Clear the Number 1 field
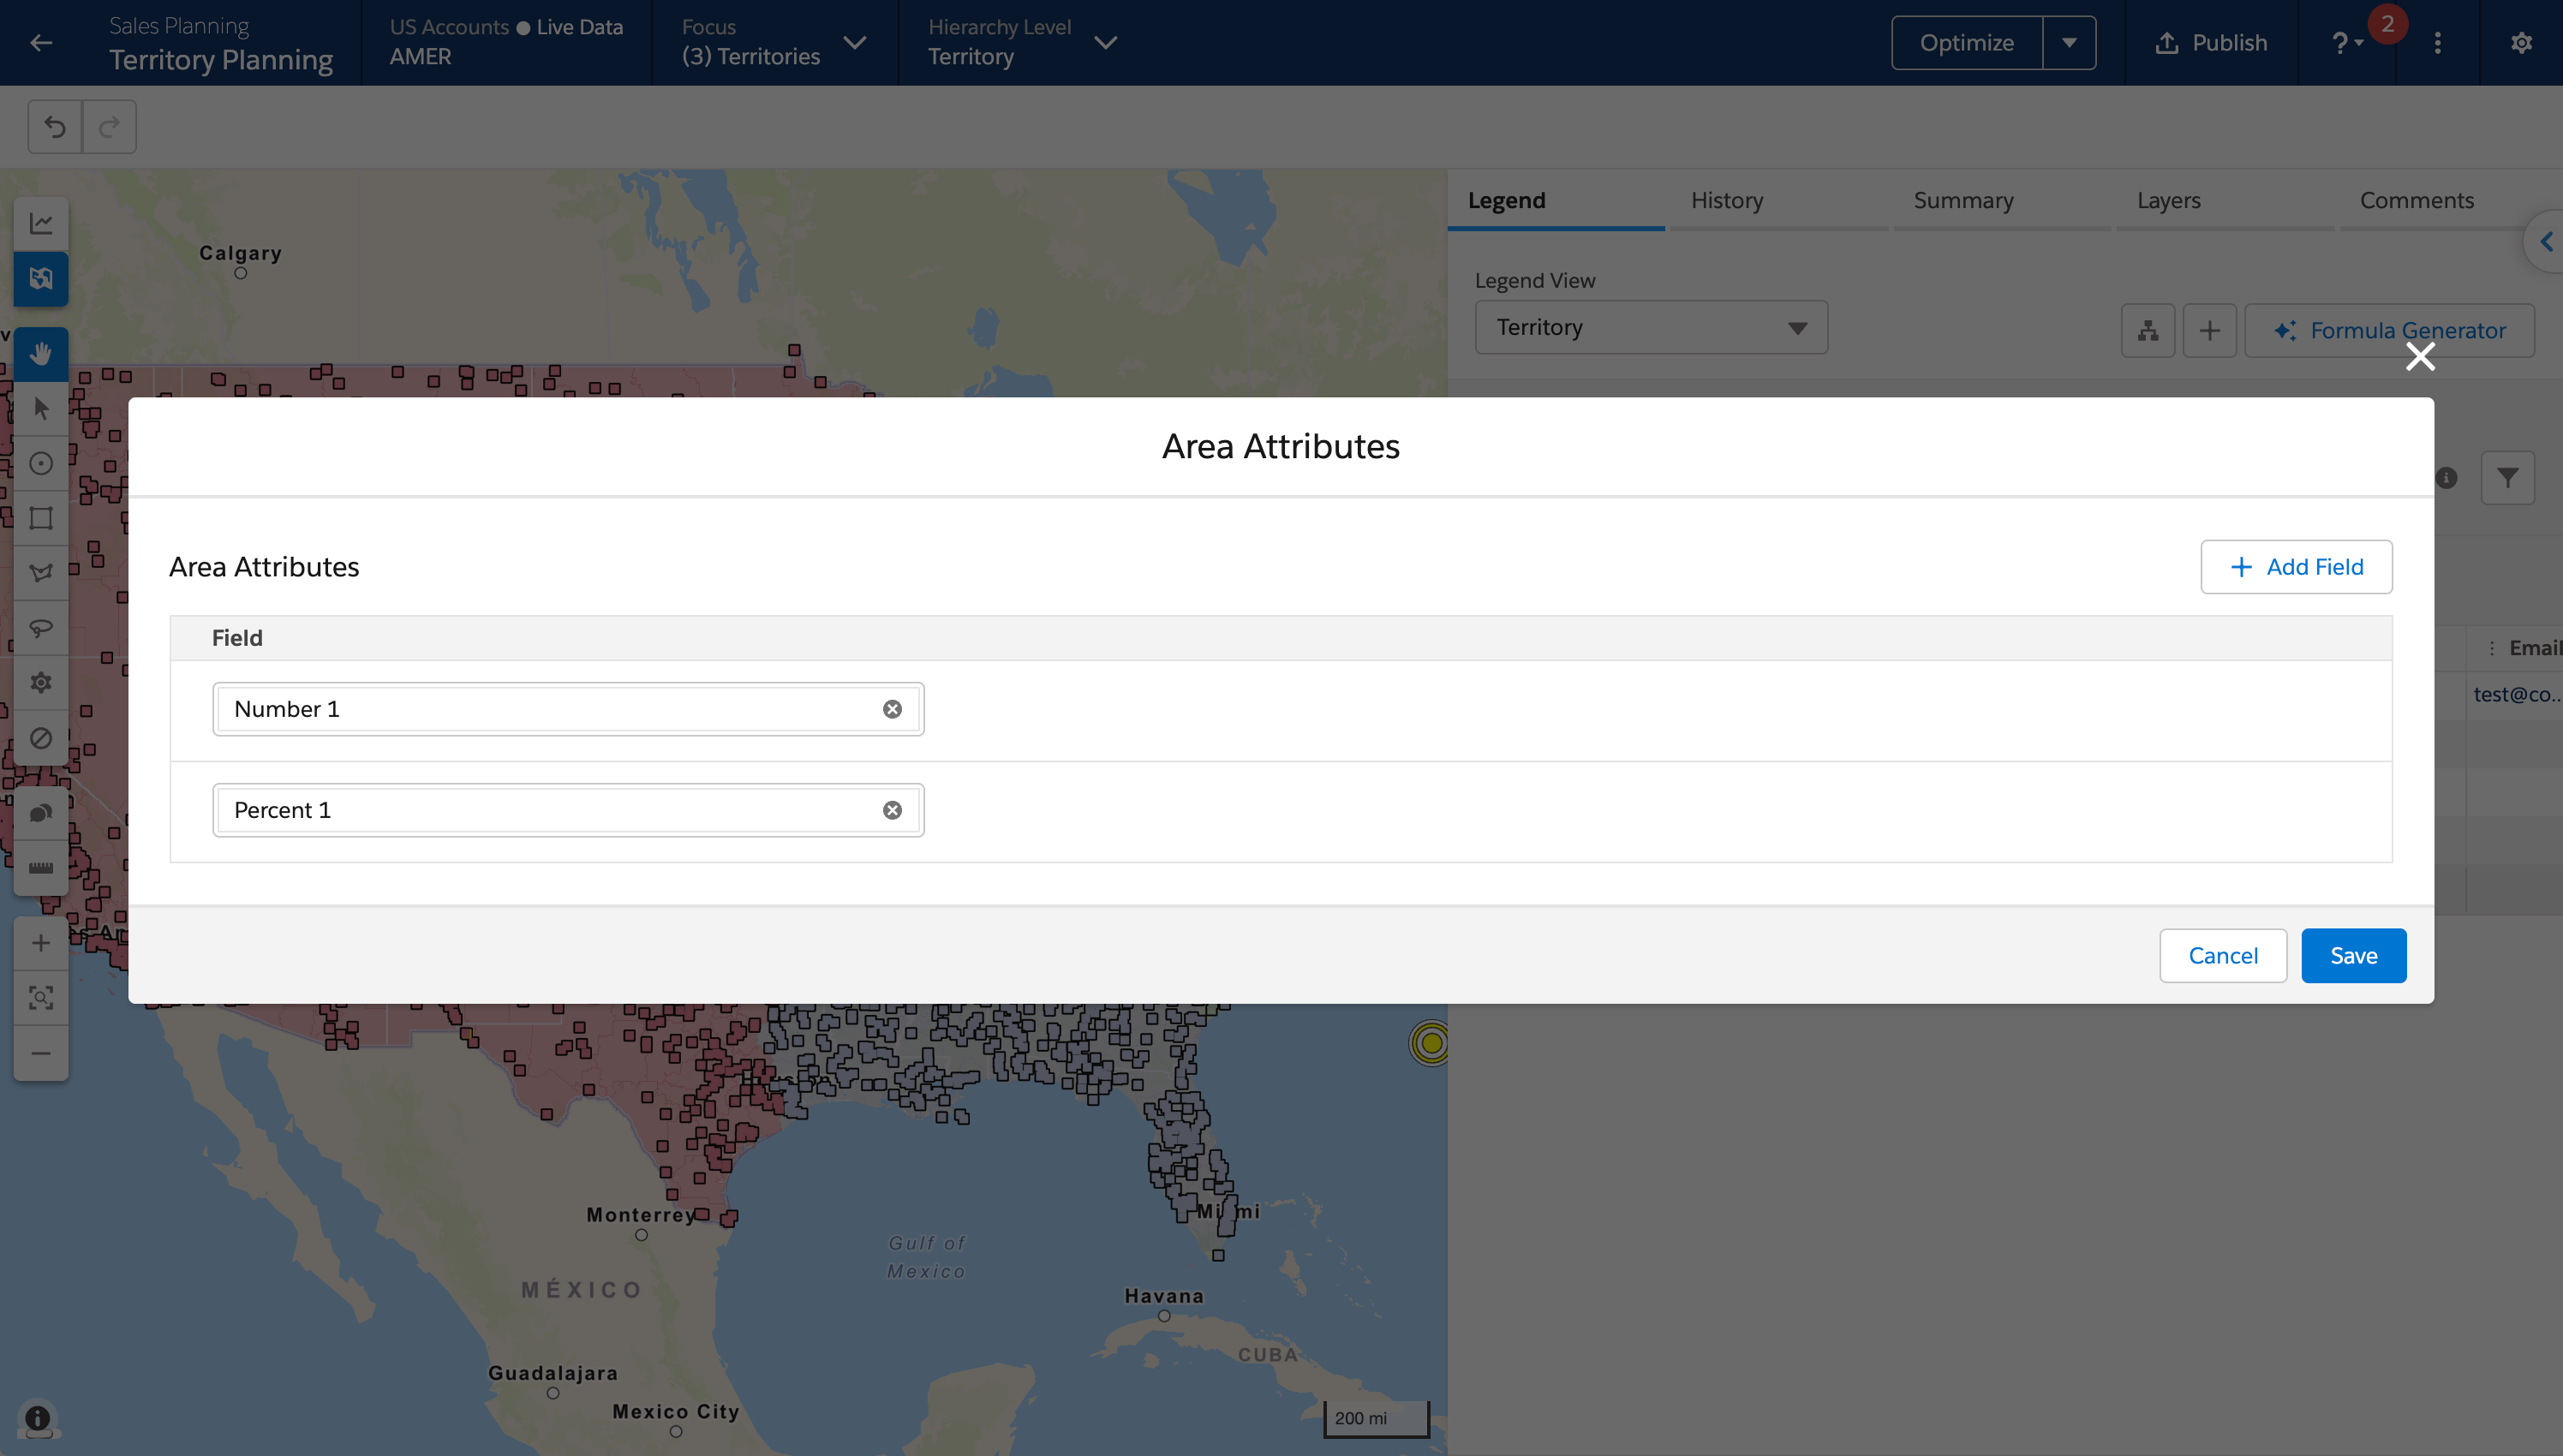 pos(892,709)
